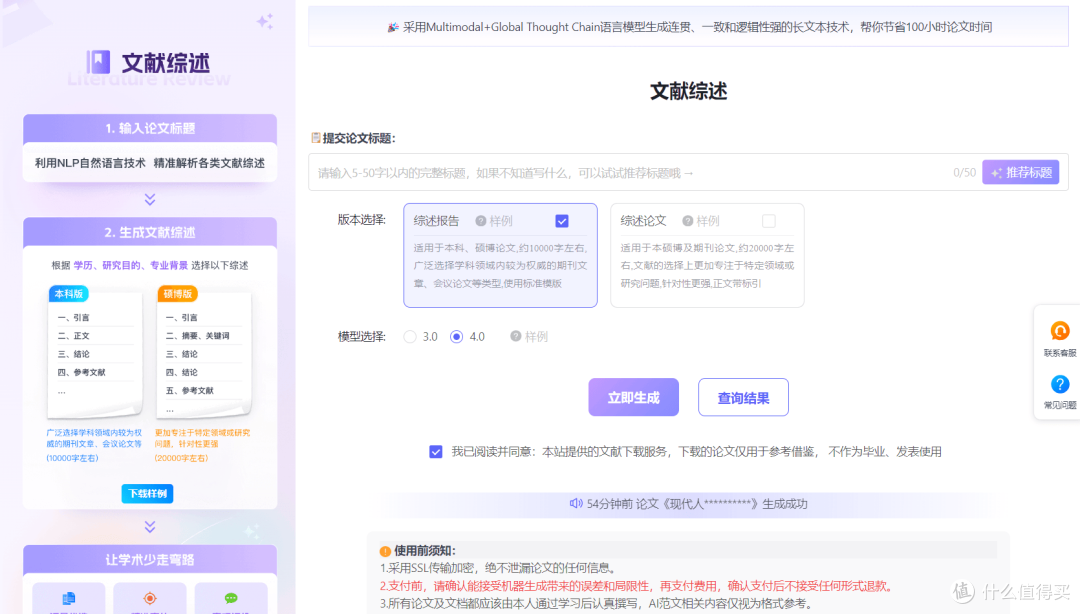This screenshot has width=1080, height=614.
Task: Click the orange target icon card at sidebar bottom
Action: (x=149, y=598)
